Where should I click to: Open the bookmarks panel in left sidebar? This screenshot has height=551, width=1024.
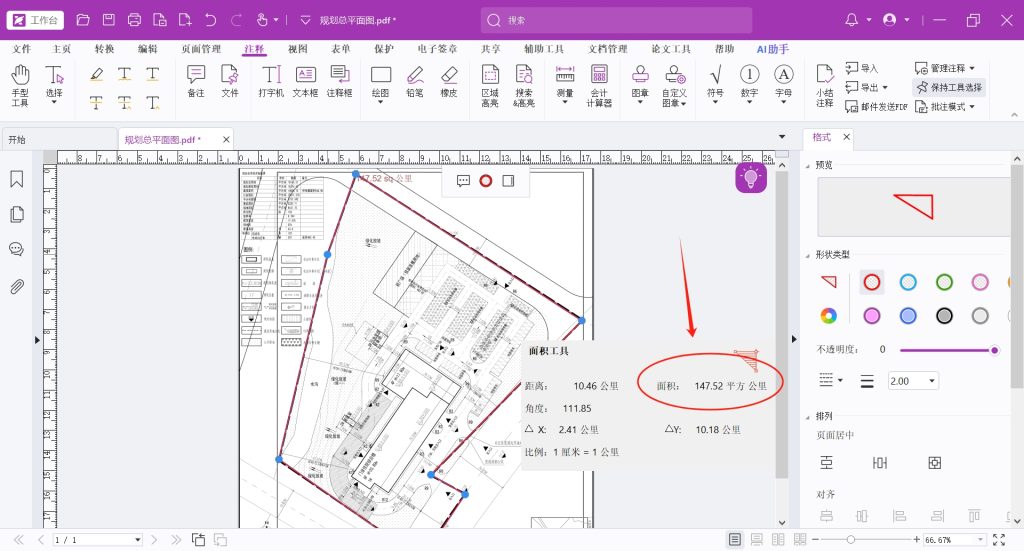[17, 179]
